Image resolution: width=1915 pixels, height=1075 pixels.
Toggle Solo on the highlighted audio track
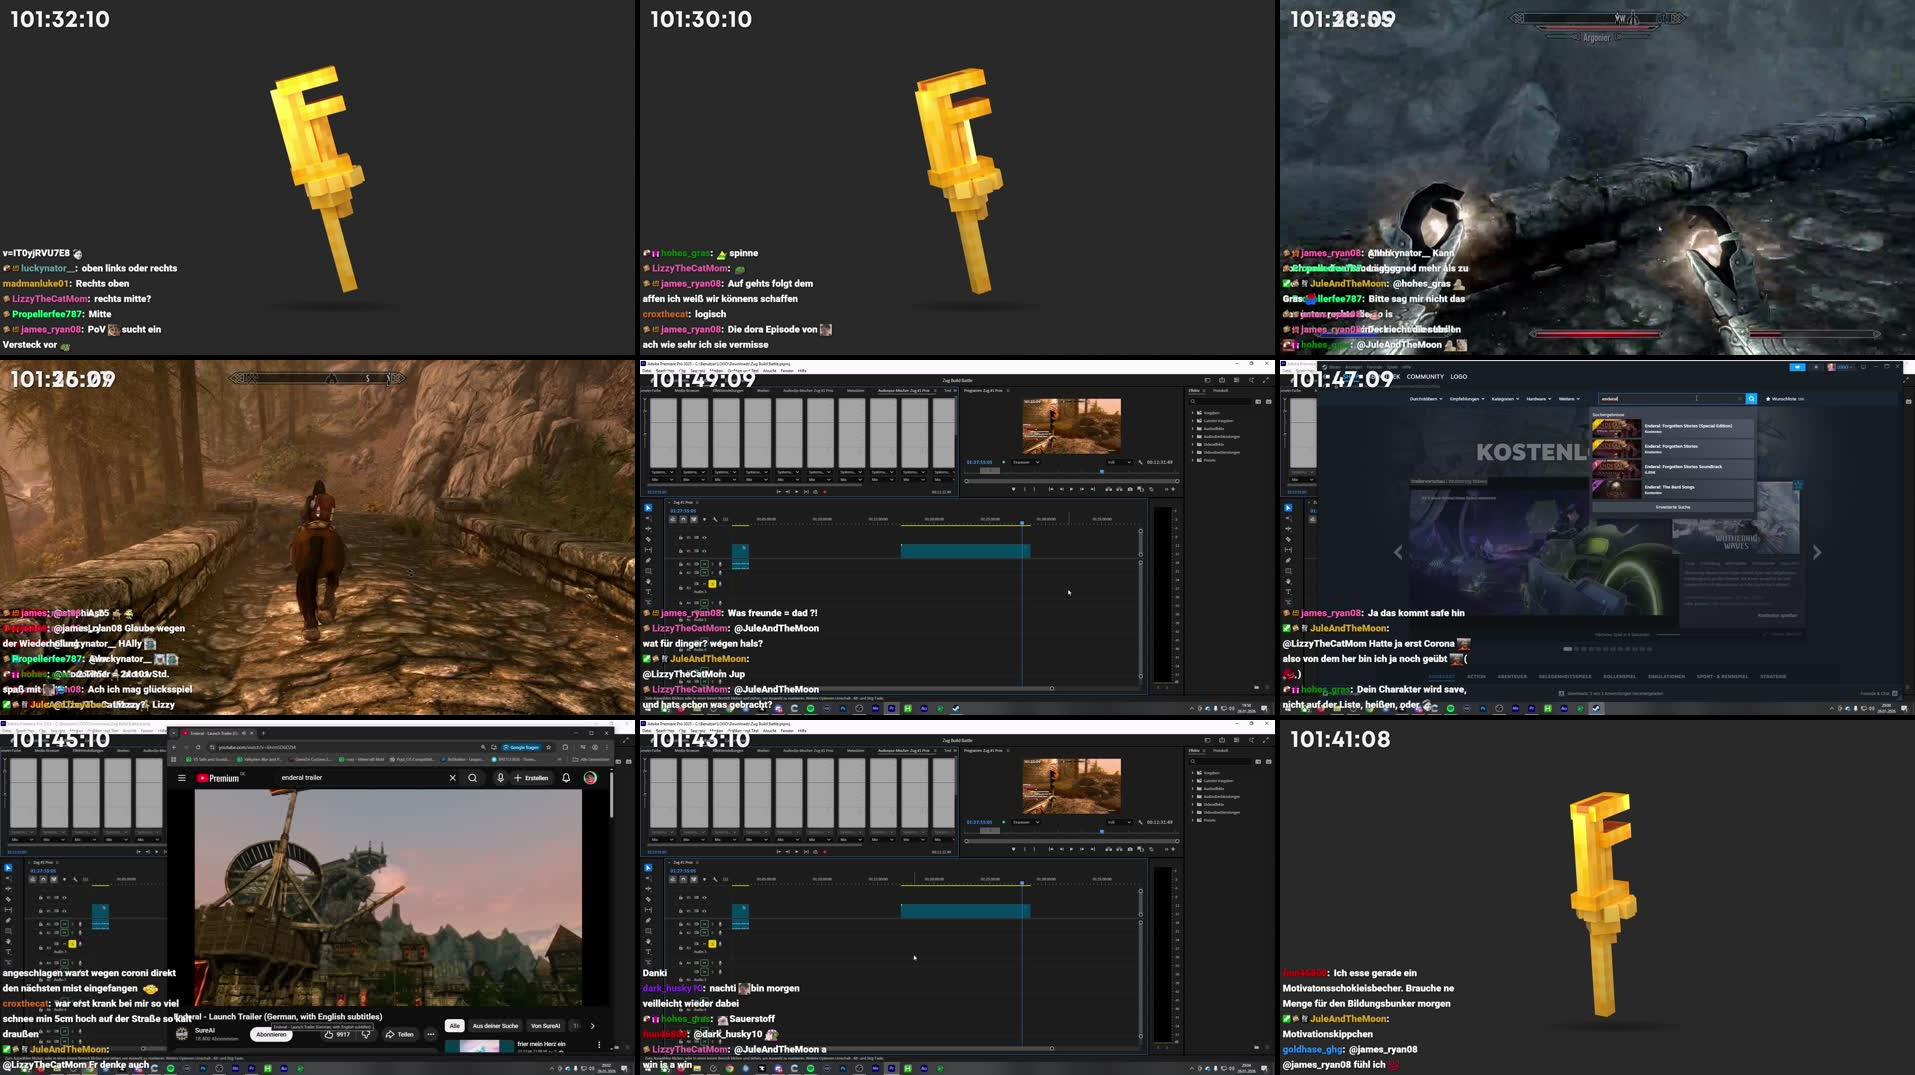(x=711, y=584)
